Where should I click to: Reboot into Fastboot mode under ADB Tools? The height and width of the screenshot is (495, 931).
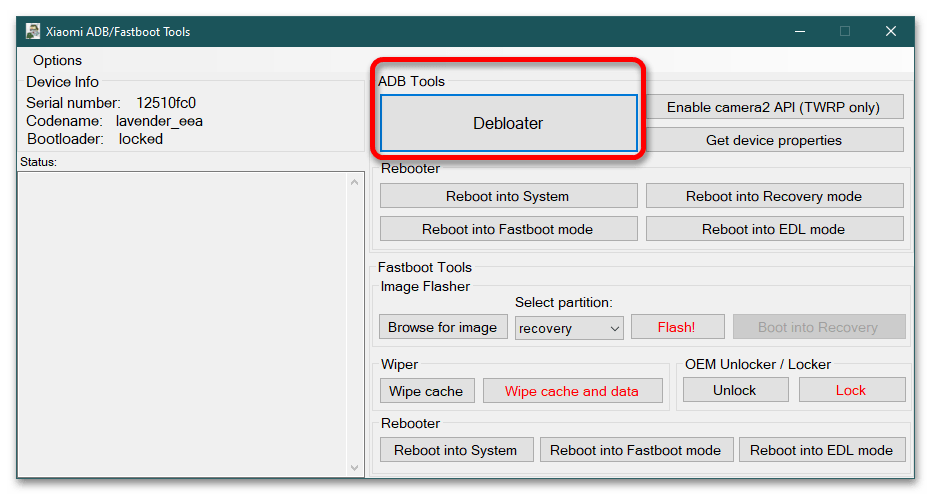tap(508, 229)
